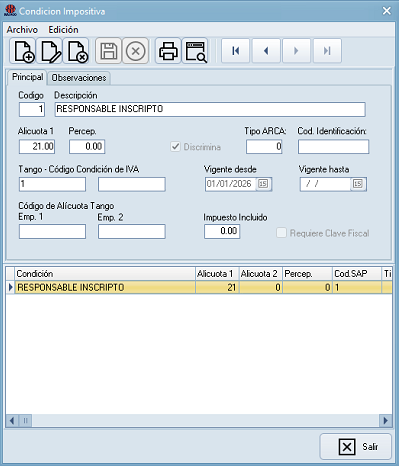This screenshot has height=466, width=399.
Task: Toggle the Discrimina checkbox
Action: (175, 147)
